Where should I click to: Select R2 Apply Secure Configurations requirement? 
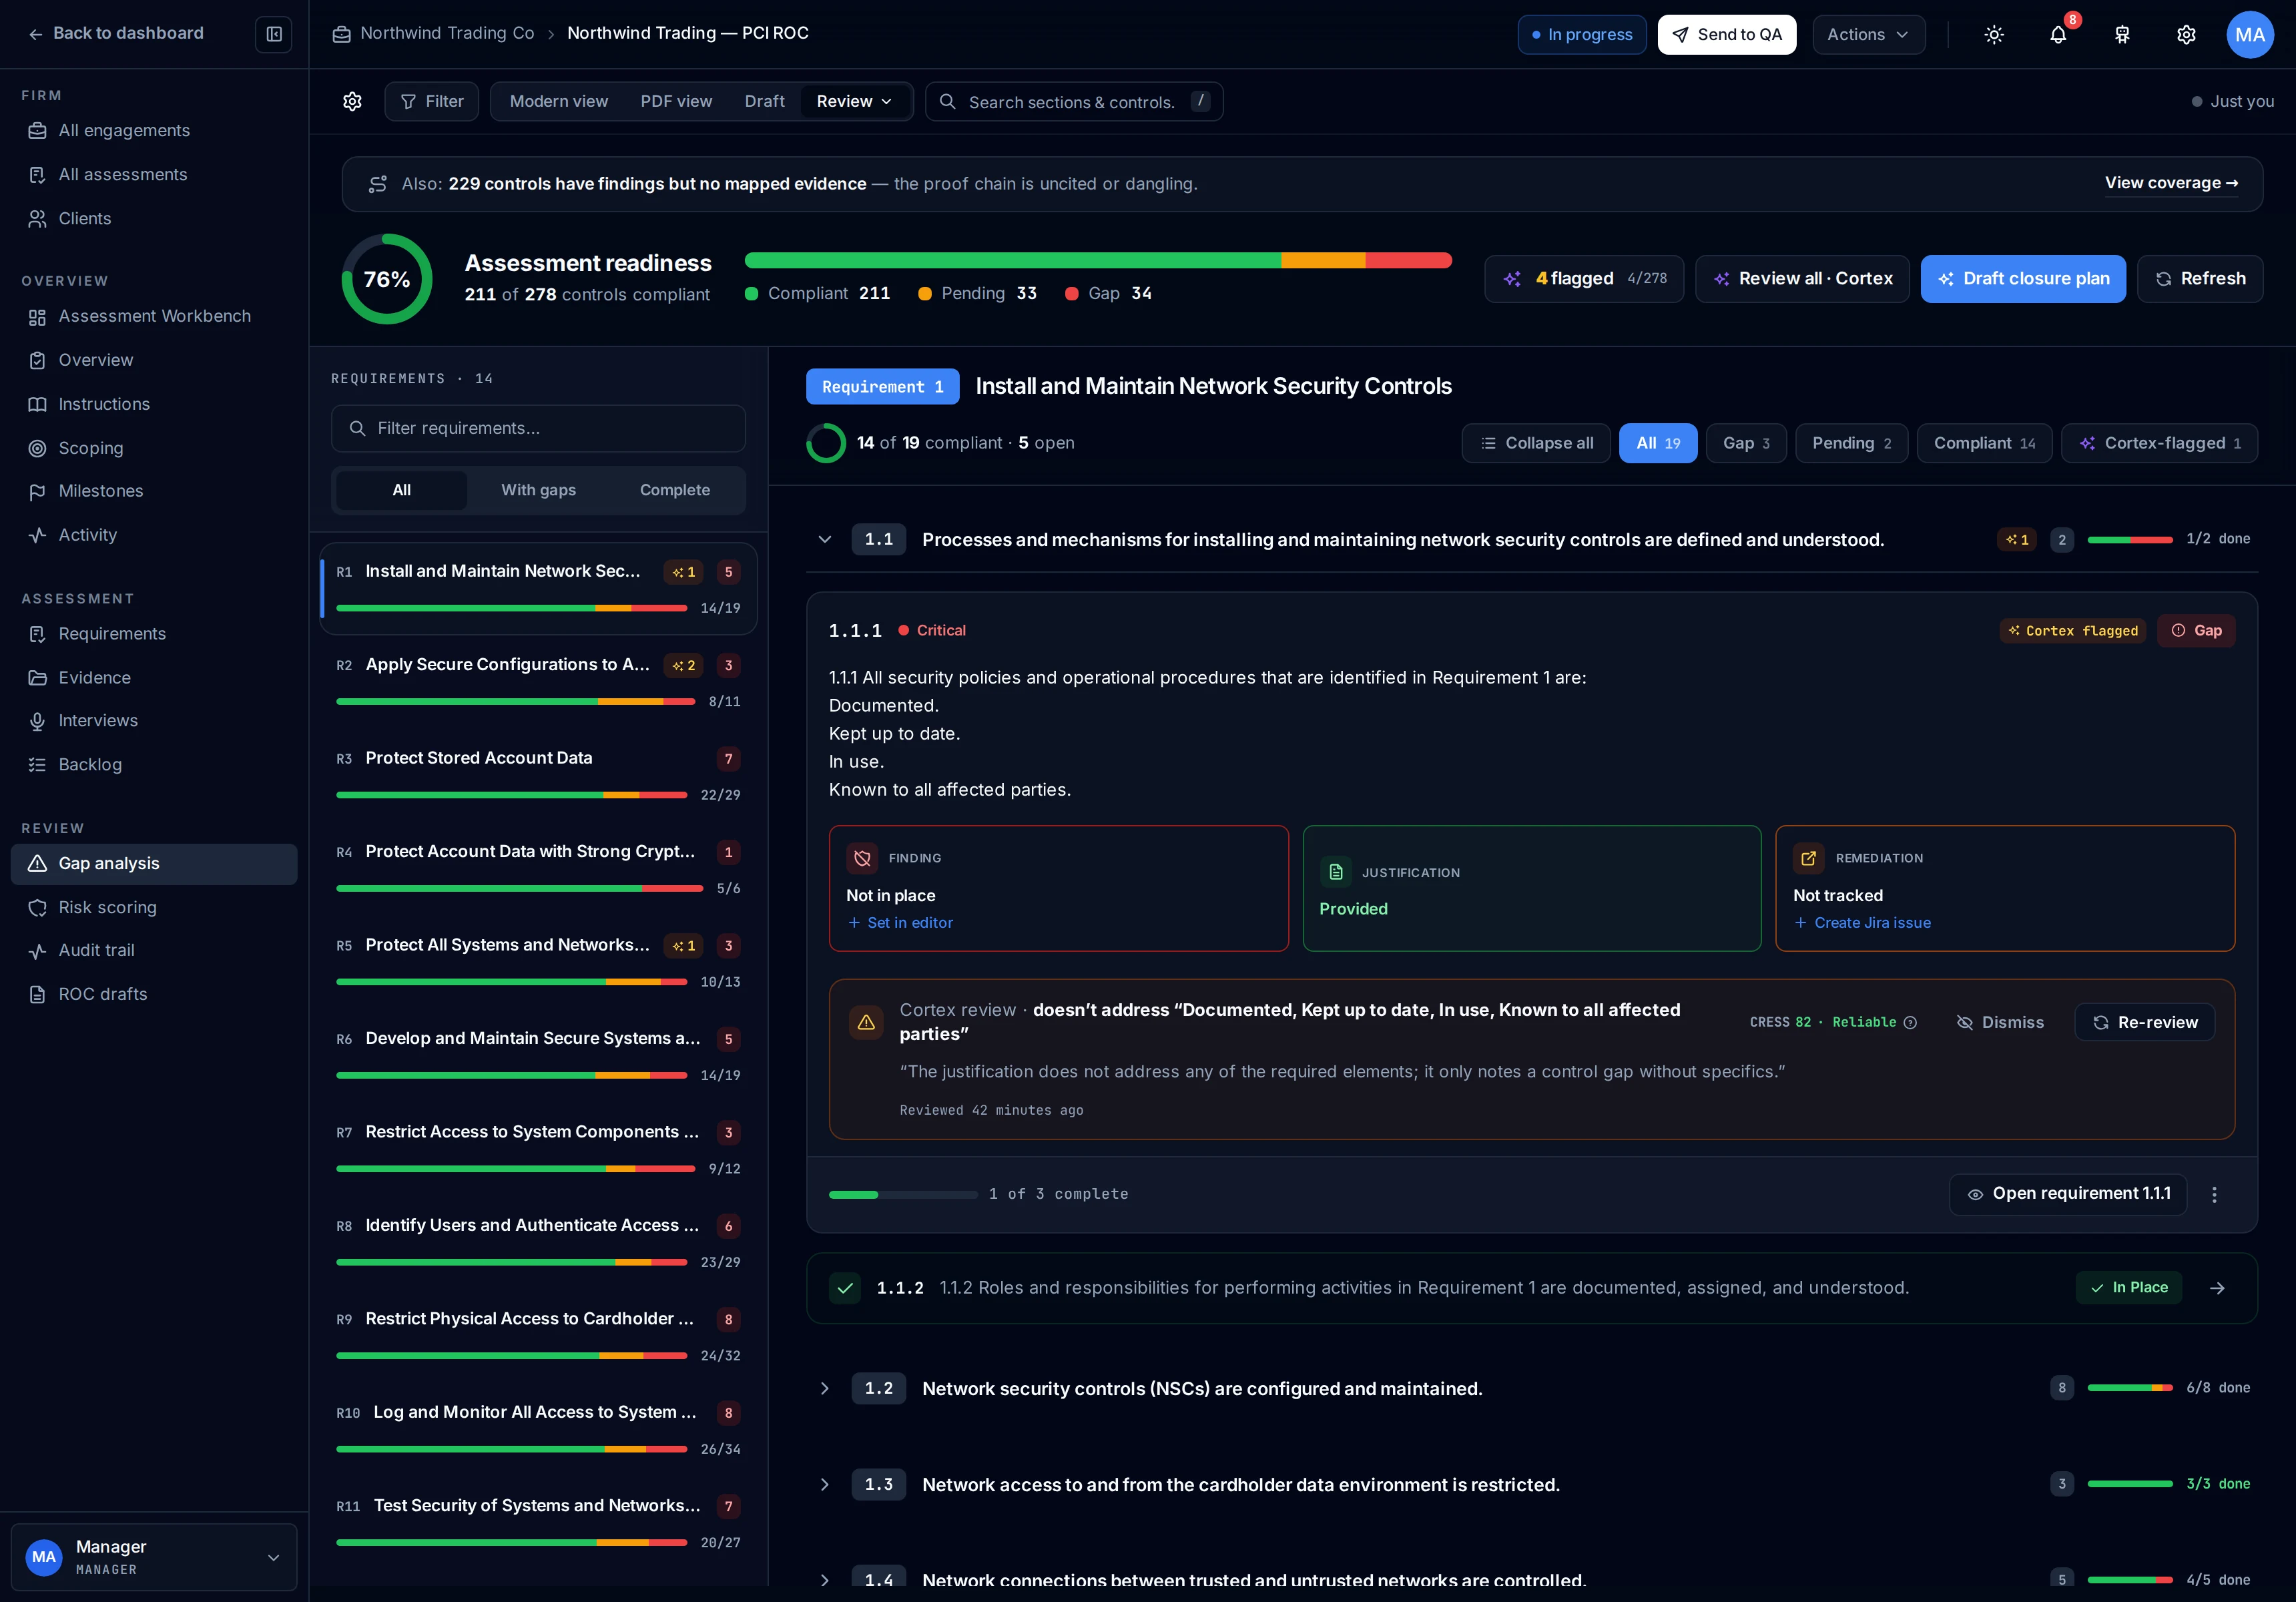coord(538,682)
